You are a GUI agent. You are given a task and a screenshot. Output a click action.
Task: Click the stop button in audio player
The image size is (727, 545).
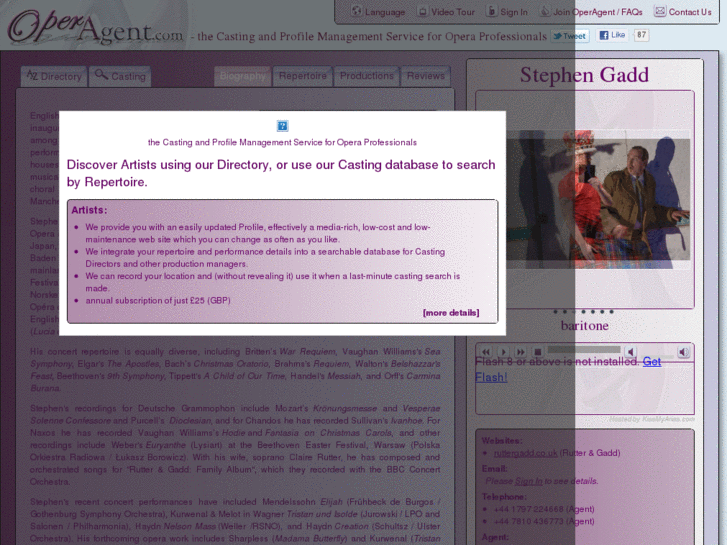tap(538, 352)
